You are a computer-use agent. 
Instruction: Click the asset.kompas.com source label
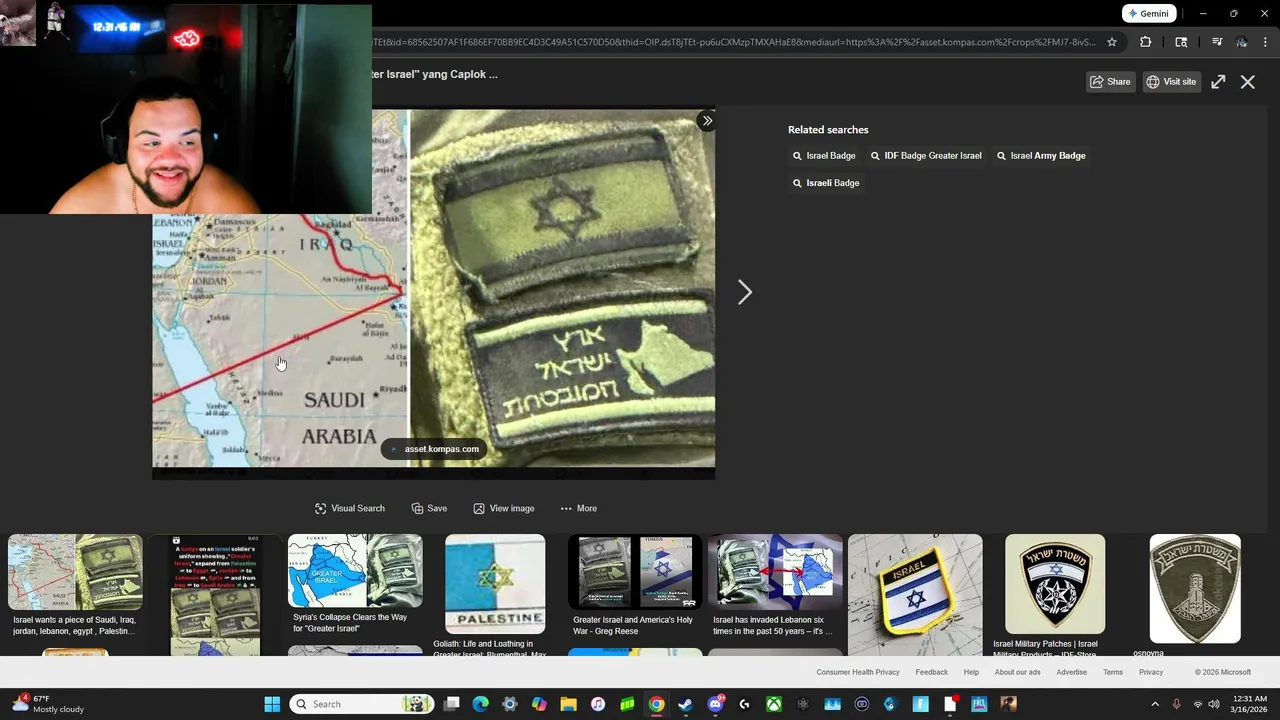434,449
